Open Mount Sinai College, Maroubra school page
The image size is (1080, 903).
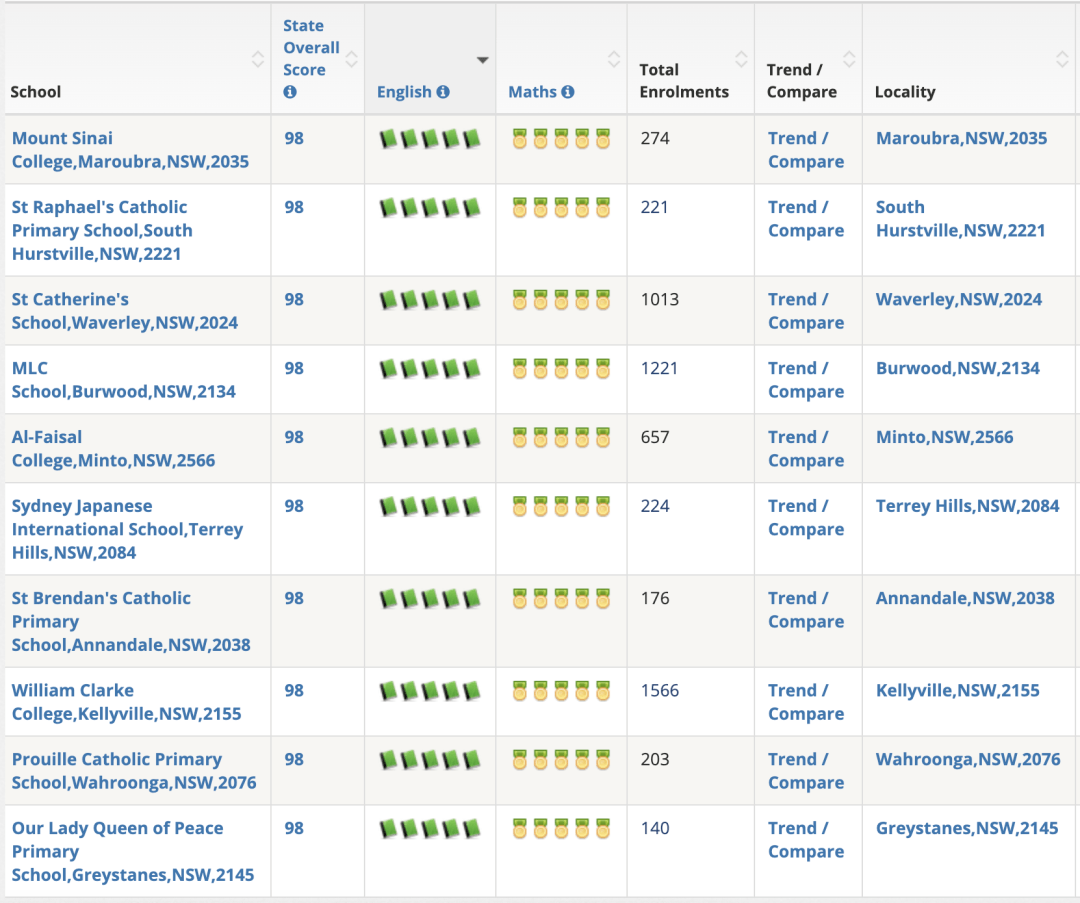point(130,149)
